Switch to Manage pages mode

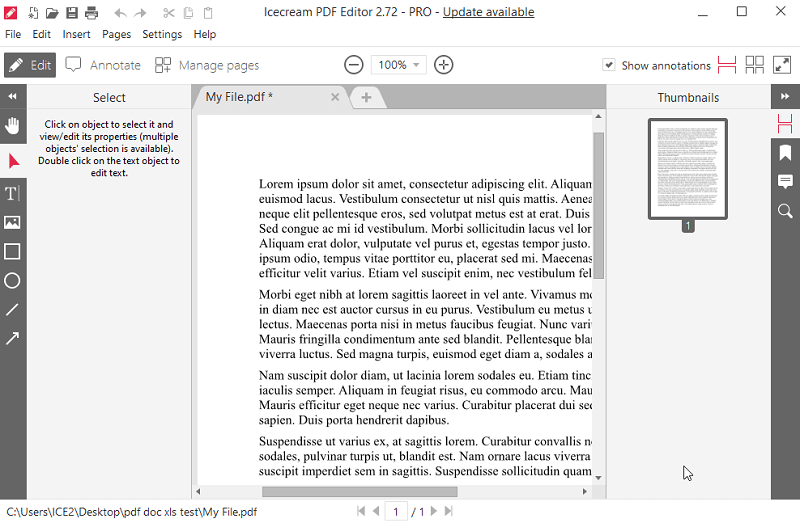(x=207, y=65)
